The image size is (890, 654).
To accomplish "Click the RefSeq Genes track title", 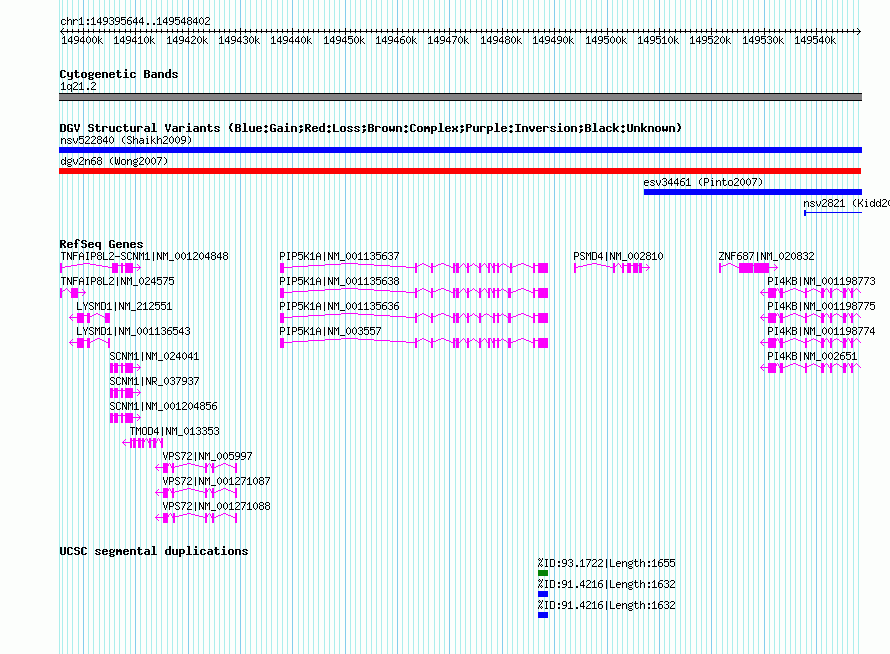I will [x=101, y=244].
